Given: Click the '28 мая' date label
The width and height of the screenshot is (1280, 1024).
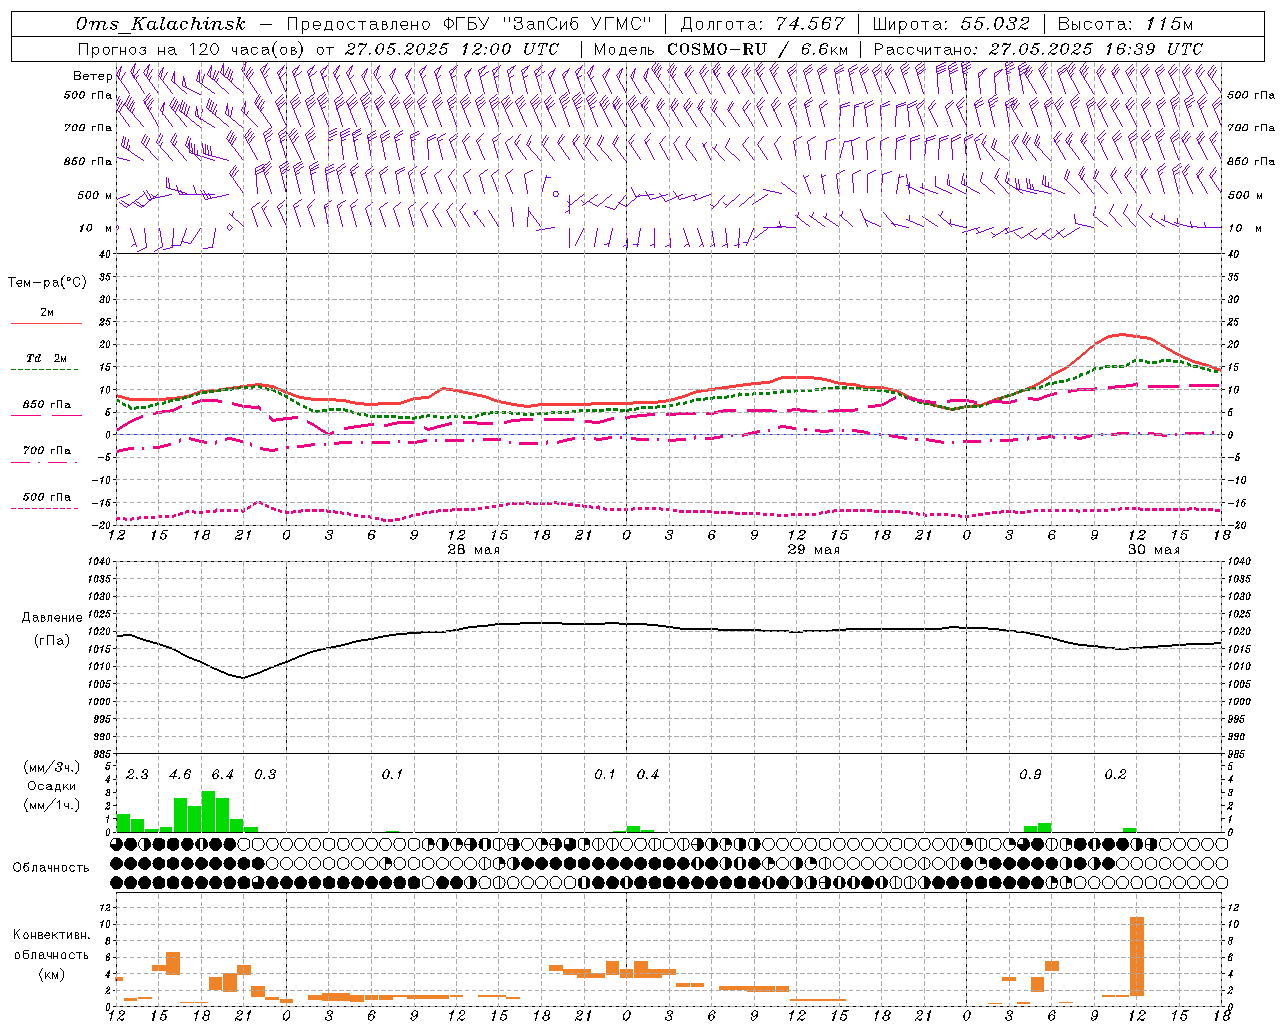Looking at the screenshot, I should point(474,550).
